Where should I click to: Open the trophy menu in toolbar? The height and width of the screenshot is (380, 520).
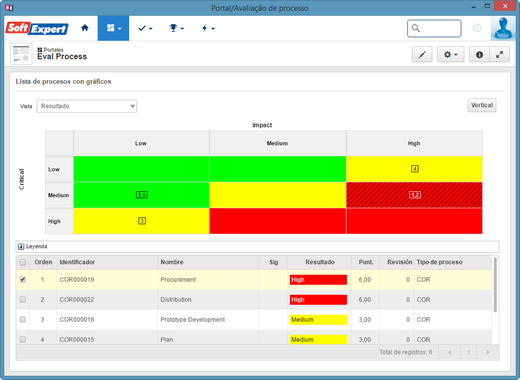pyautogui.click(x=176, y=28)
